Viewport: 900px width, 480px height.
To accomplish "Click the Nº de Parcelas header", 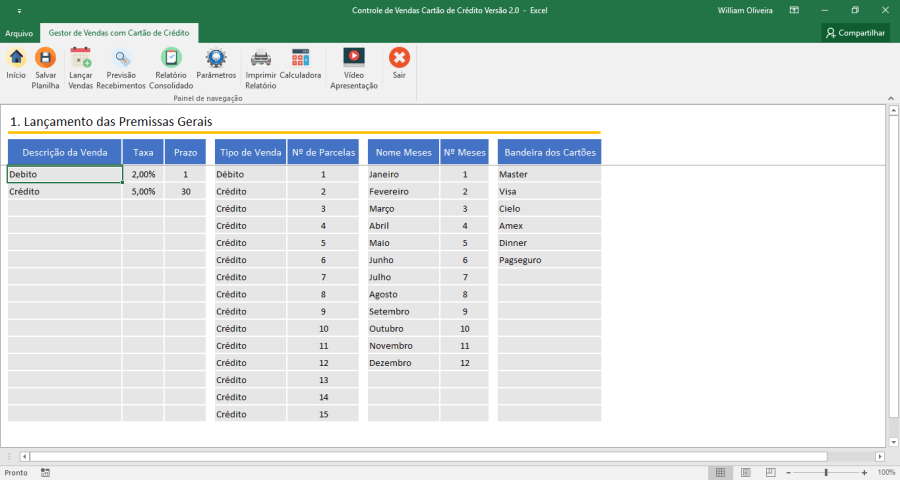I will pyautogui.click(x=323, y=152).
